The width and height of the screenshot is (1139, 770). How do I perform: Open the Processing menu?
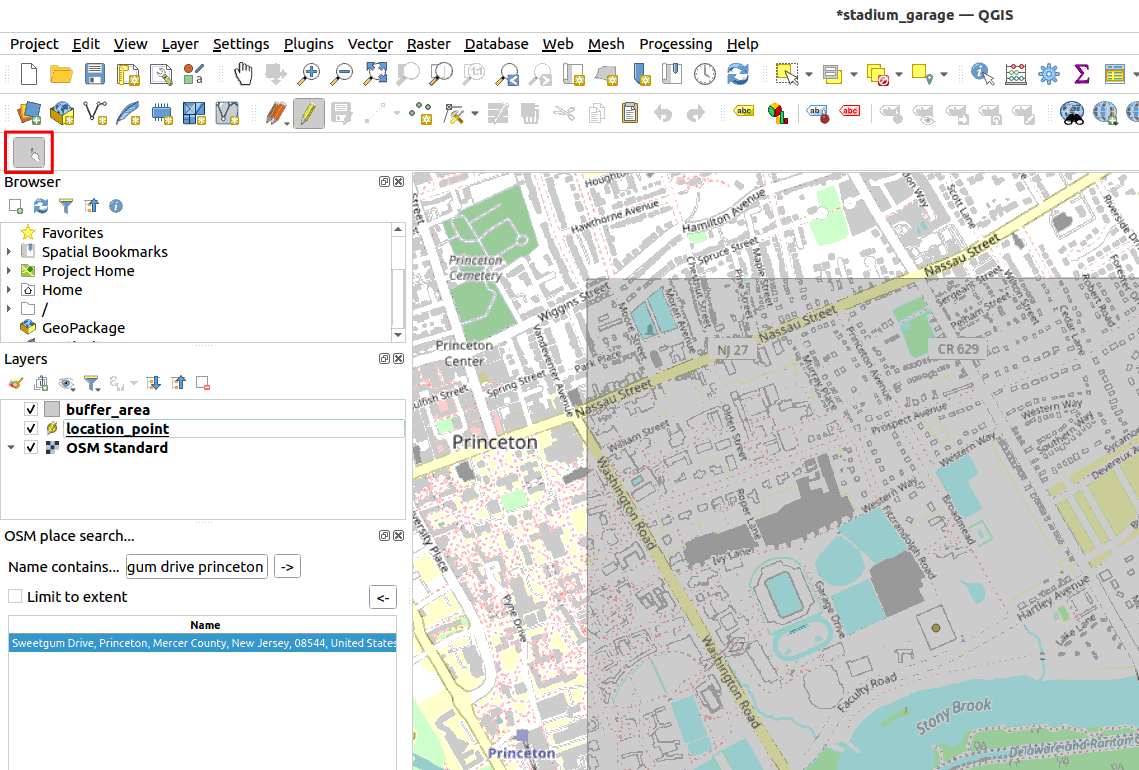pos(675,44)
